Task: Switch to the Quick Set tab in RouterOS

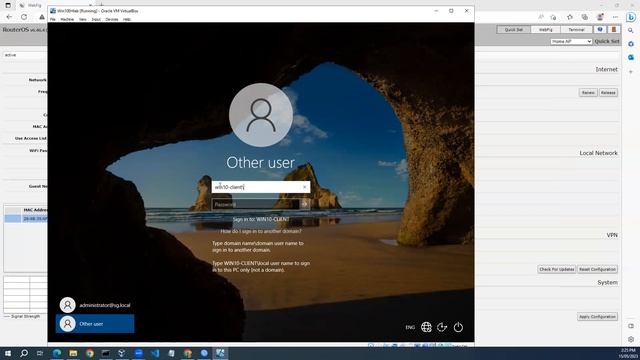Action: 513,29
